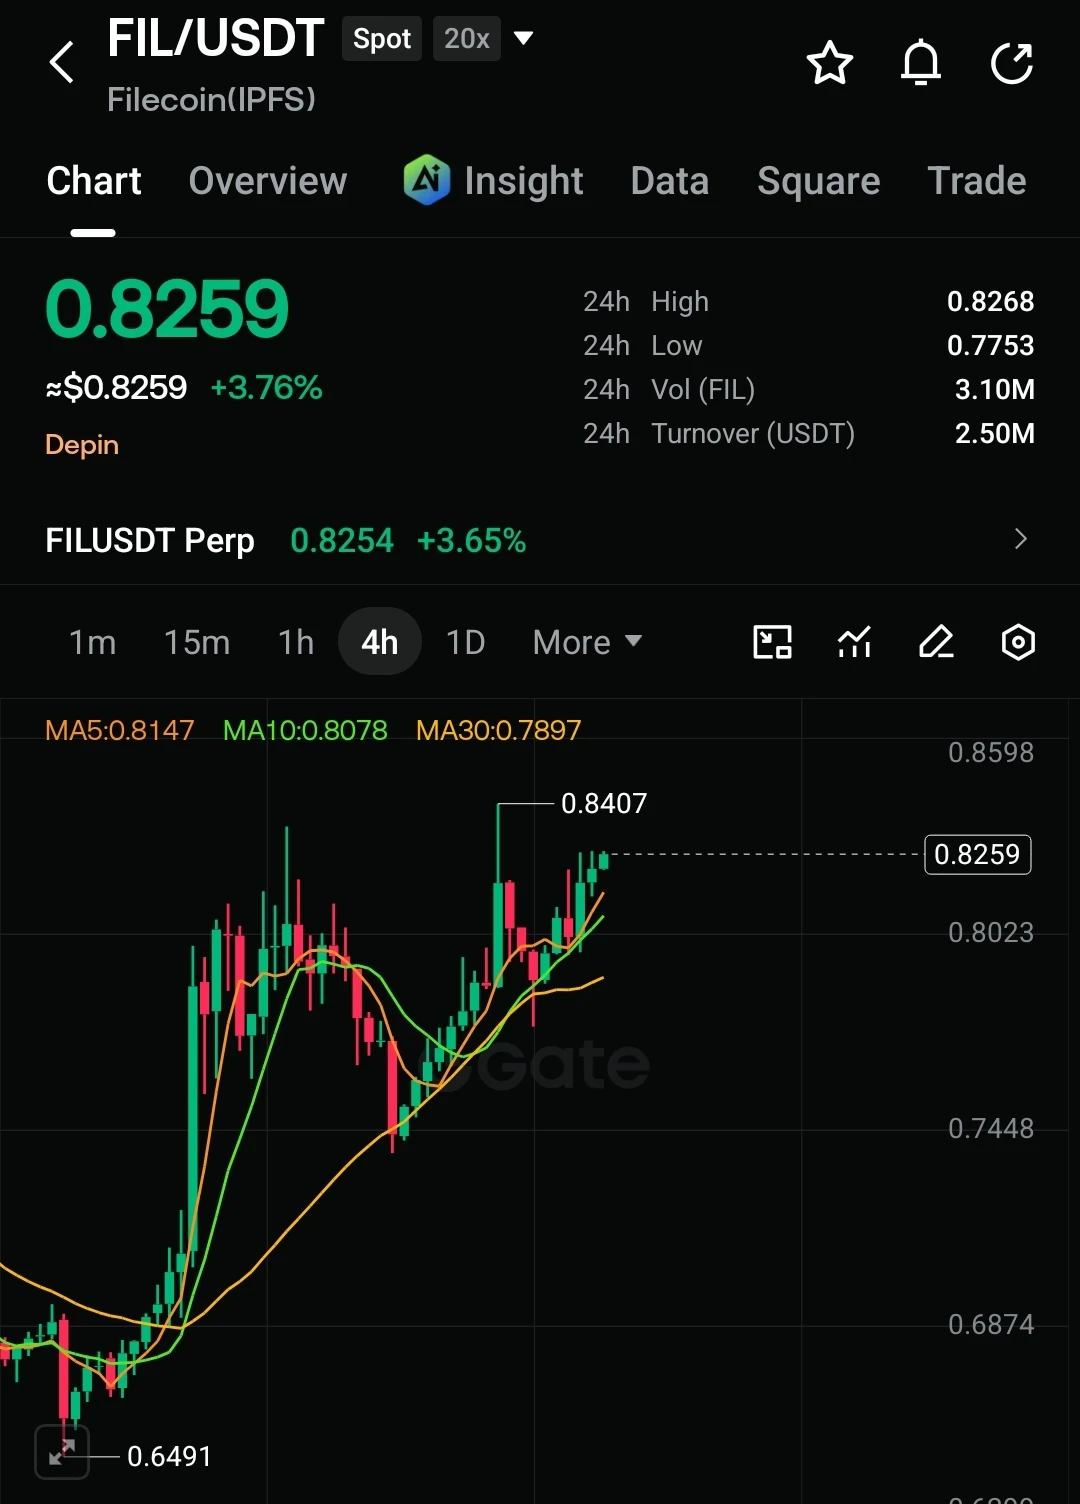Tap the 0.6874 axis label
Viewport: 1080px width, 1504px height.
pyautogui.click(x=990, y=1324)
